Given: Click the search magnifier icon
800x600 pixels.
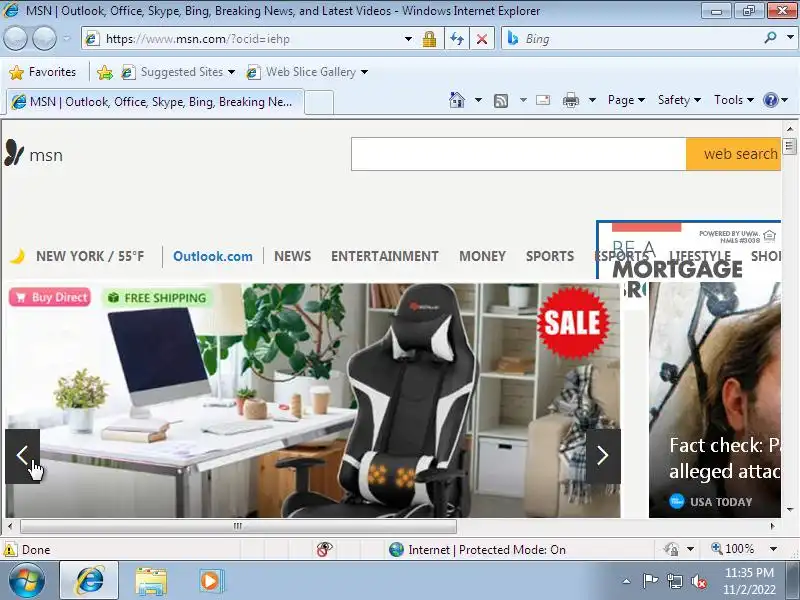Looking at the screenshot, I should pos(770,38).
